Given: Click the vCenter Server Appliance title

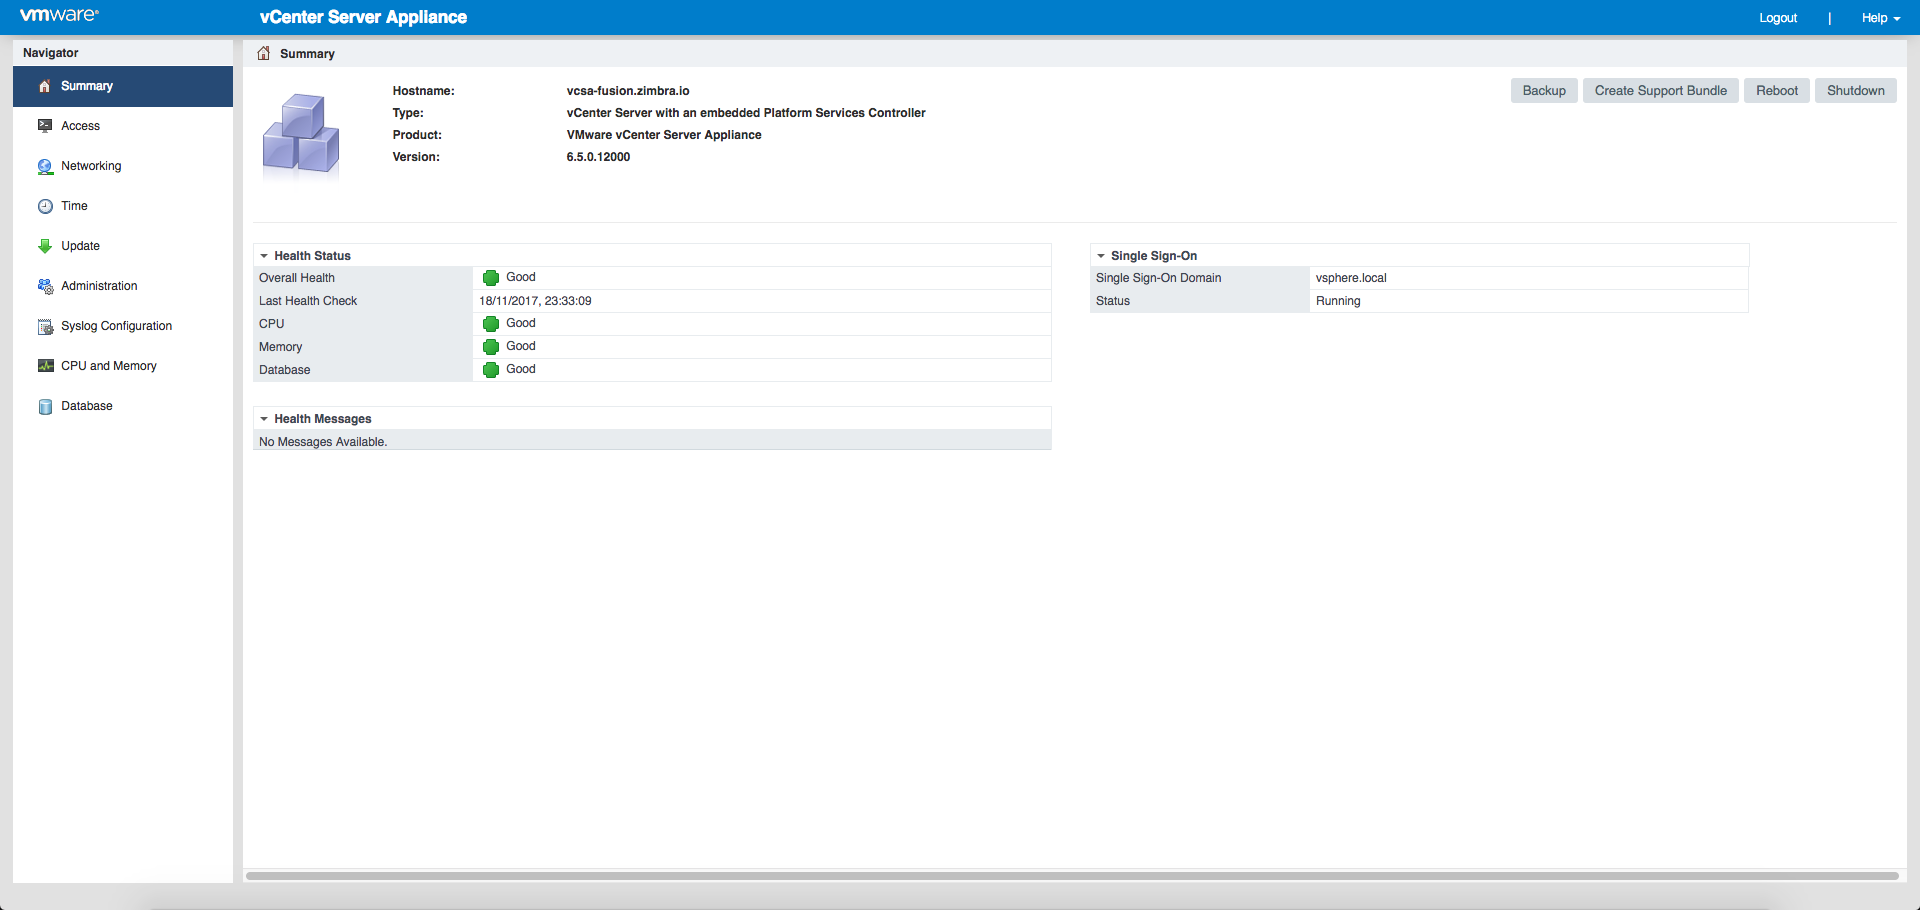Looking at the screenshot, I should point(363,17).
